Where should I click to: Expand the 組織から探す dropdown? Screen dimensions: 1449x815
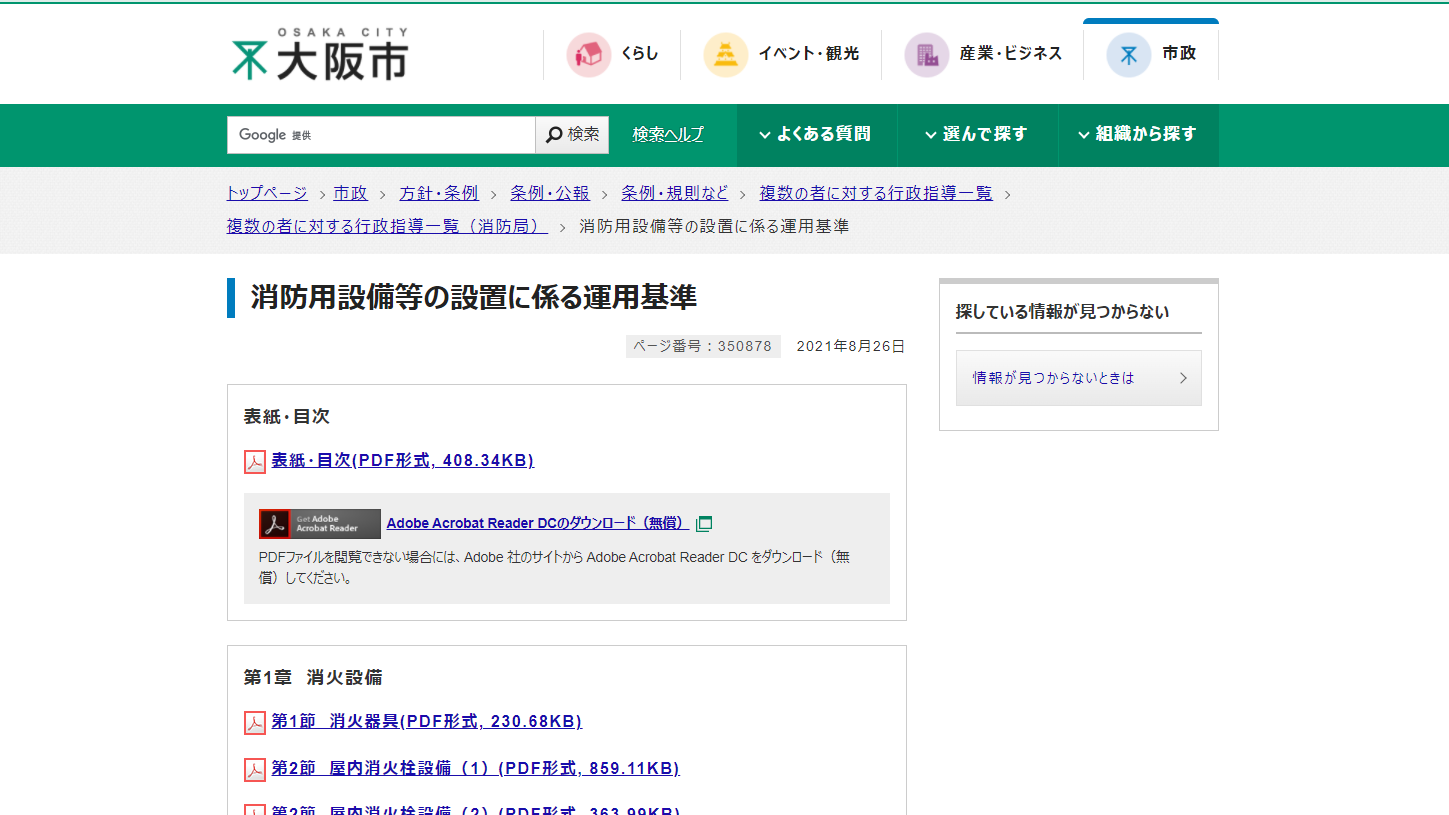coord(1138,135)
